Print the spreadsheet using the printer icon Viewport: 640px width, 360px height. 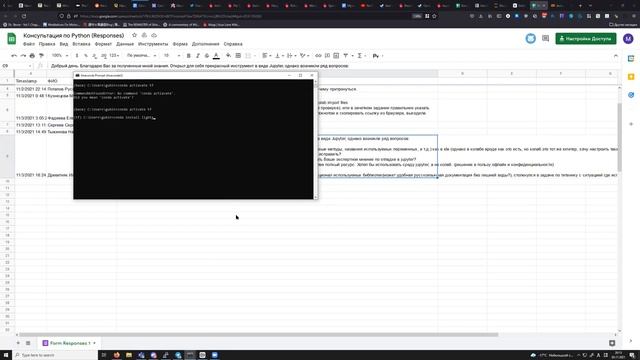tap(32, 56)
